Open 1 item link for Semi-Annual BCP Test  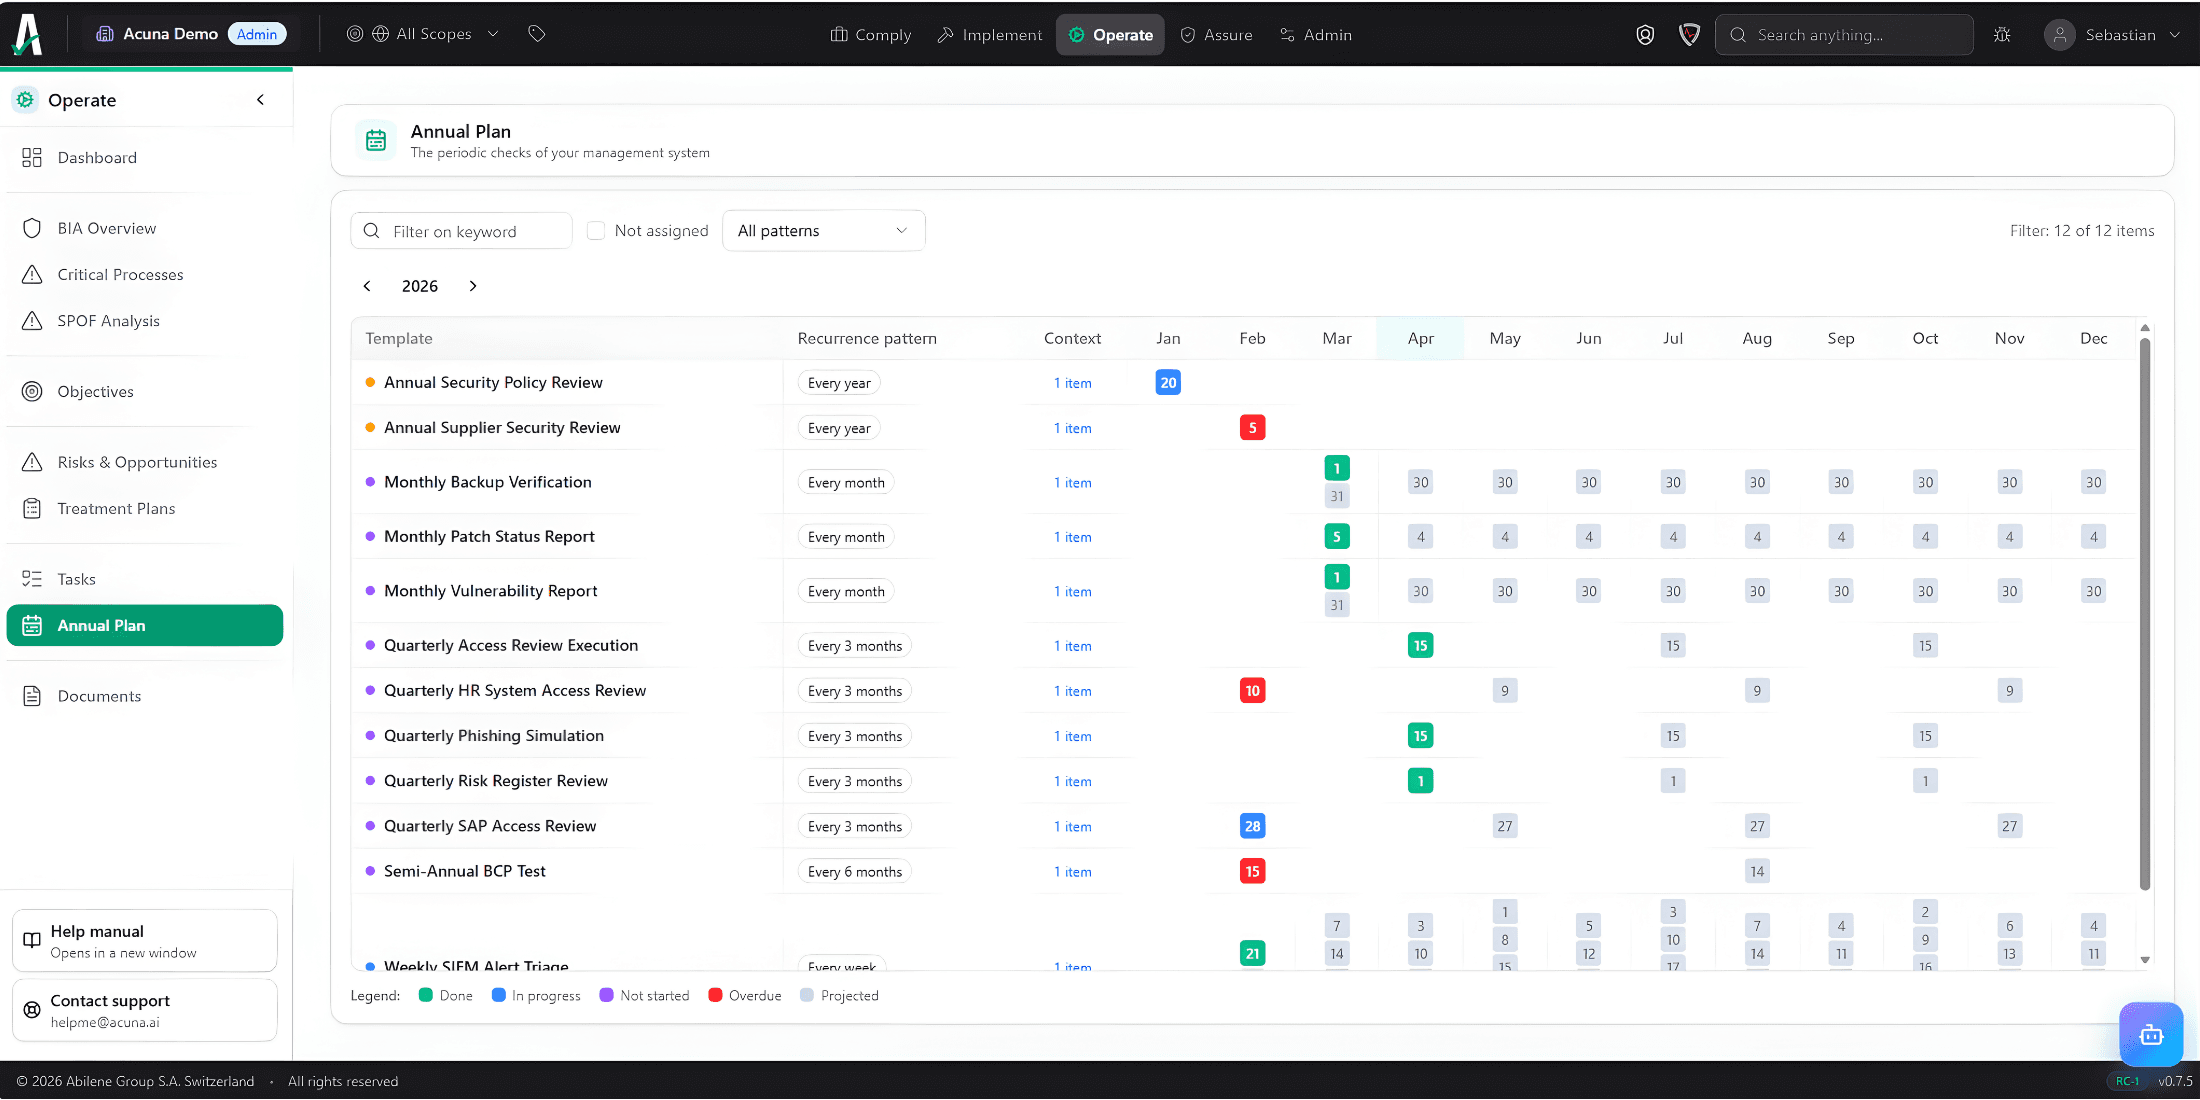pos(1072,872)
